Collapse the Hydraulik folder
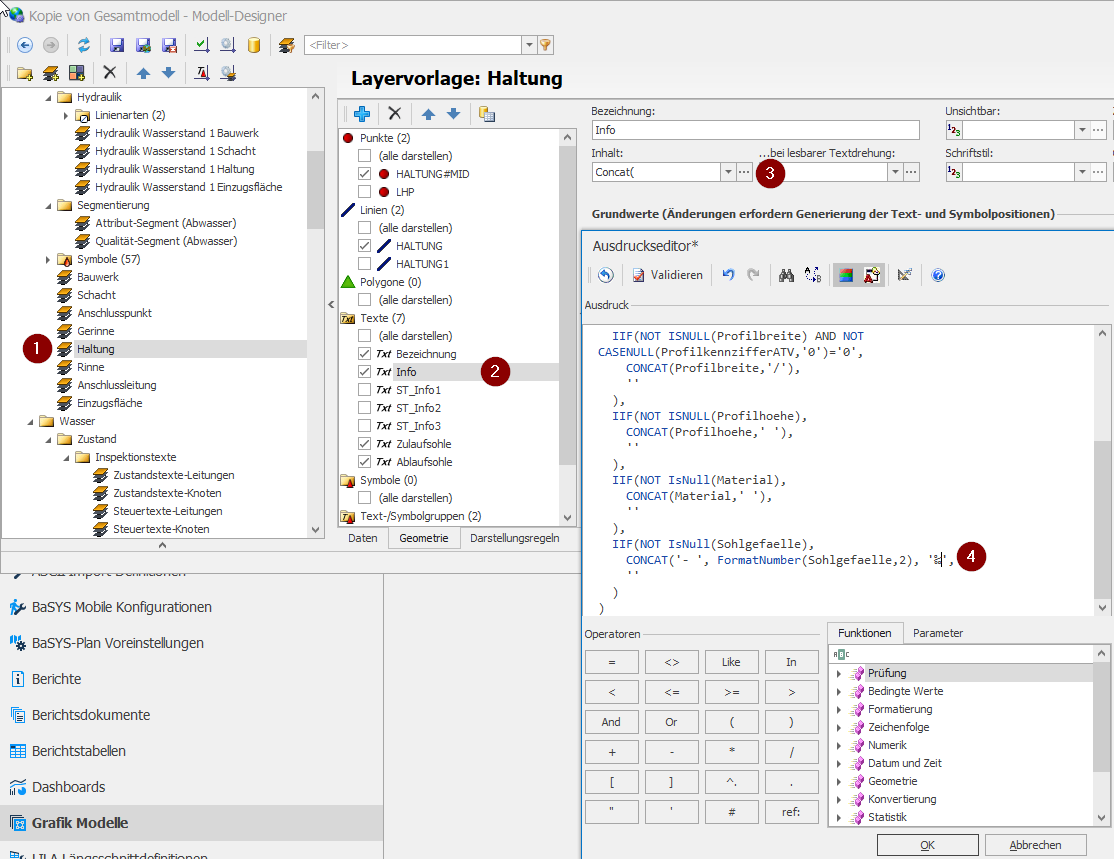Screen dimensions: 1114x859 pyautogui.click(x=47, y=97)
